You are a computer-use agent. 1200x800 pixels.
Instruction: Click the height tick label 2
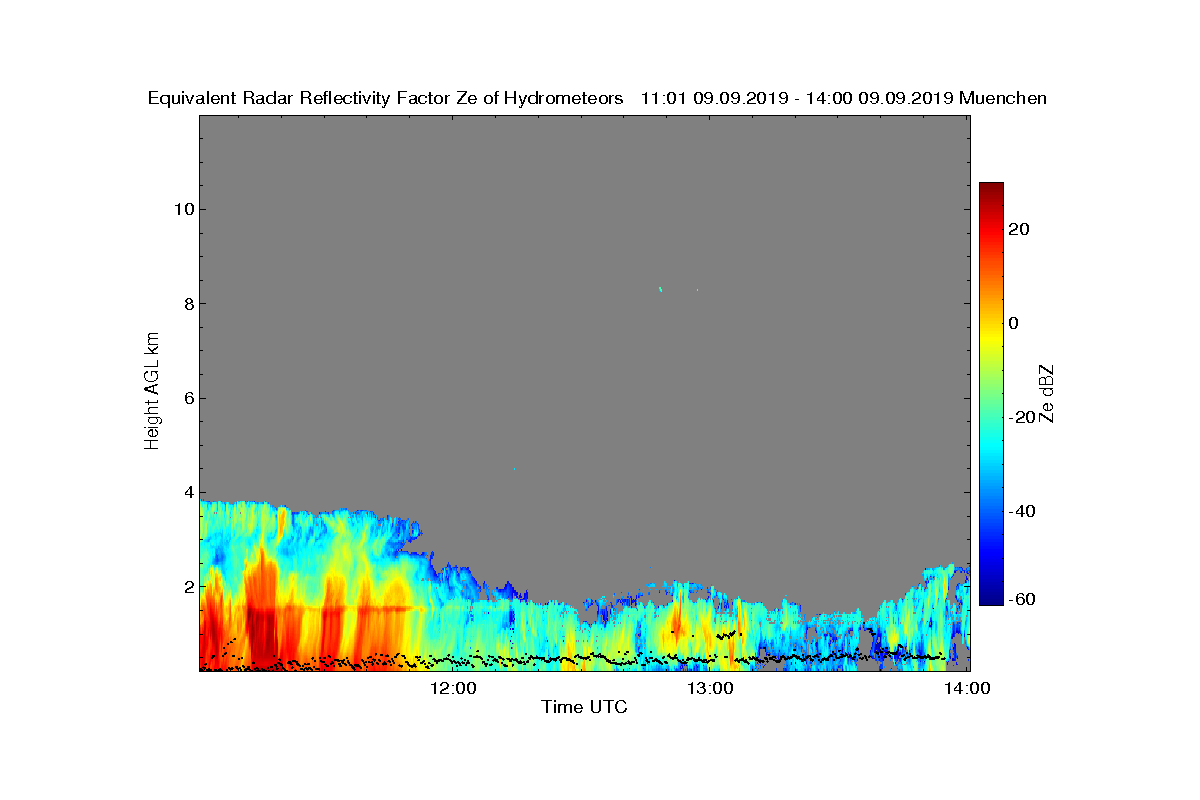[187, 586]
